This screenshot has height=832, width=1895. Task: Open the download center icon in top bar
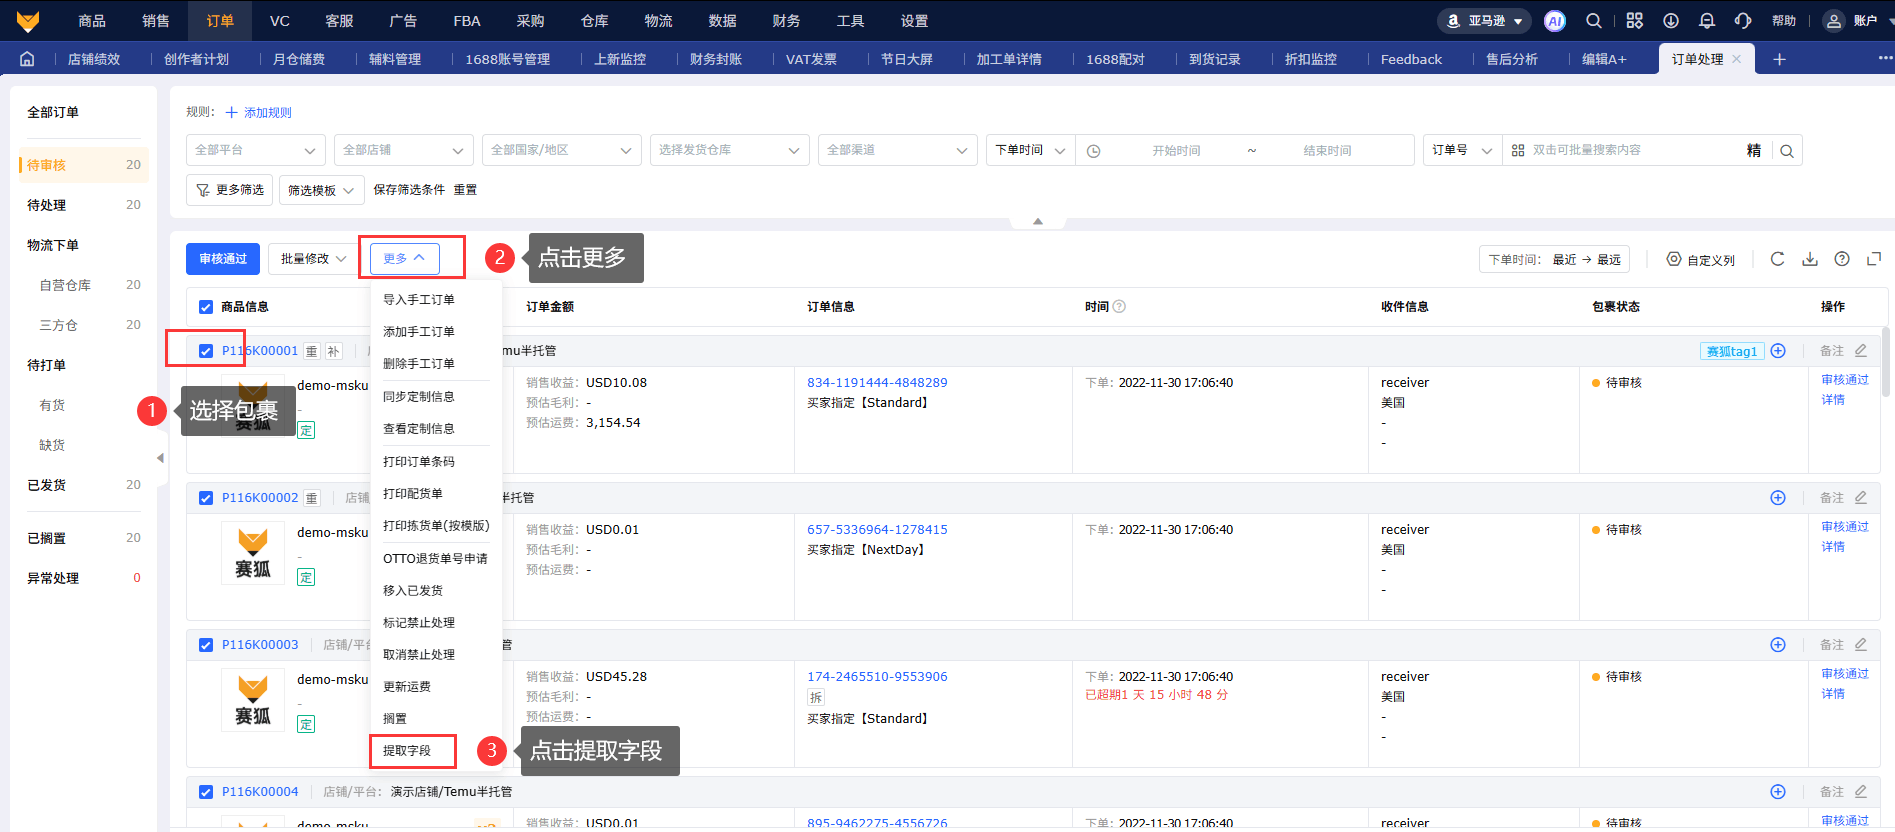[x=1671, y=21]
